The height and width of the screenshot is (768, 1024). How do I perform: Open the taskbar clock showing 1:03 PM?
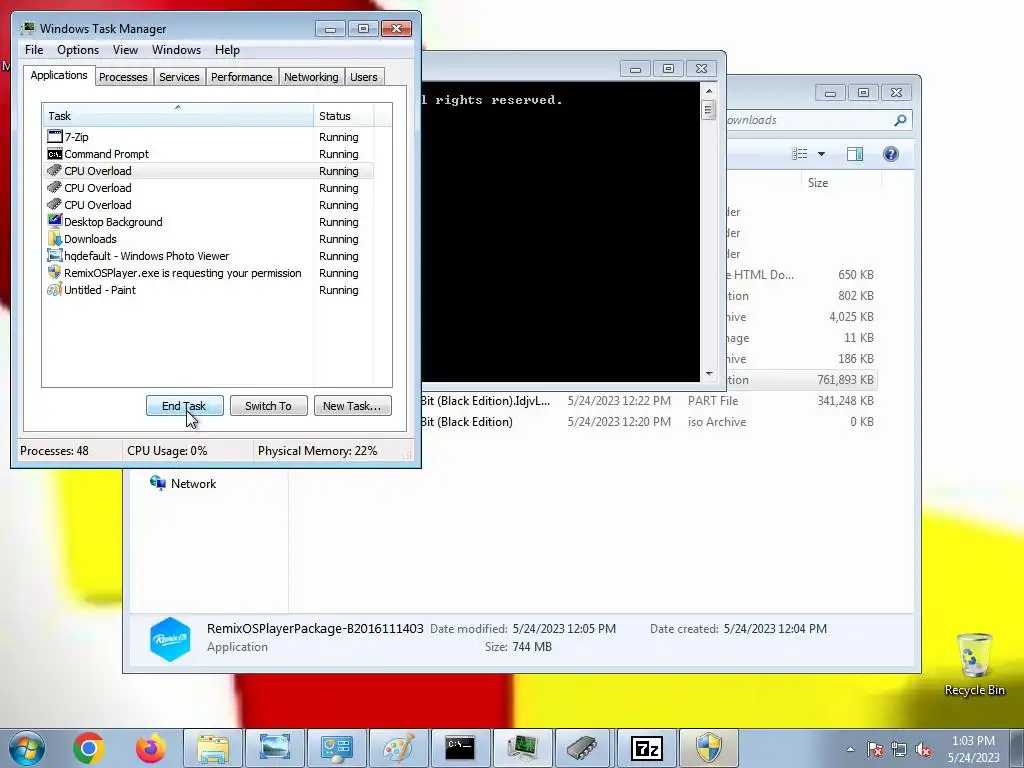(973, 749)
